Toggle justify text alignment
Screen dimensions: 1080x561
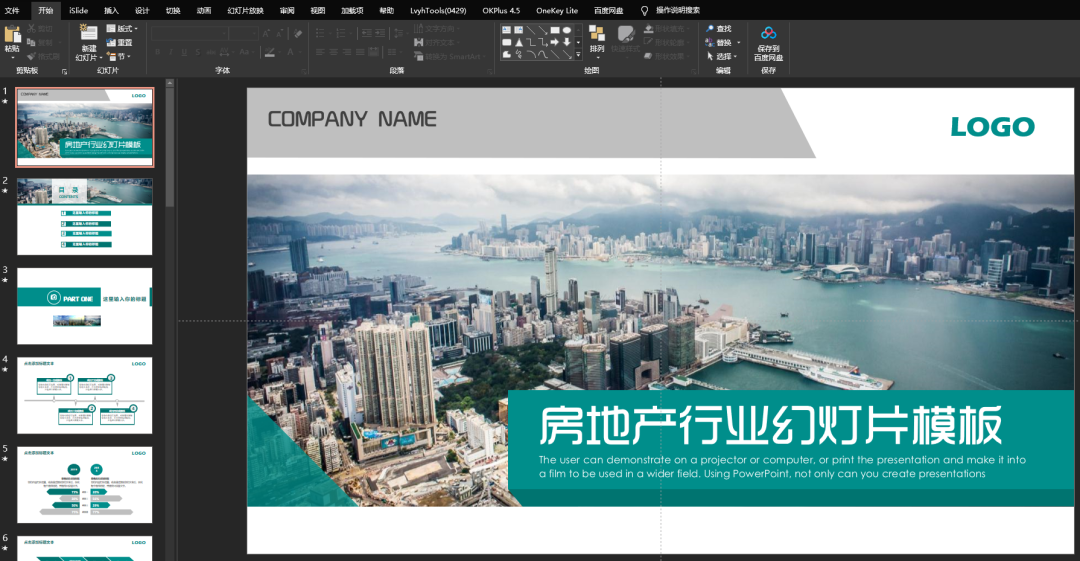(x=360, y=52)
